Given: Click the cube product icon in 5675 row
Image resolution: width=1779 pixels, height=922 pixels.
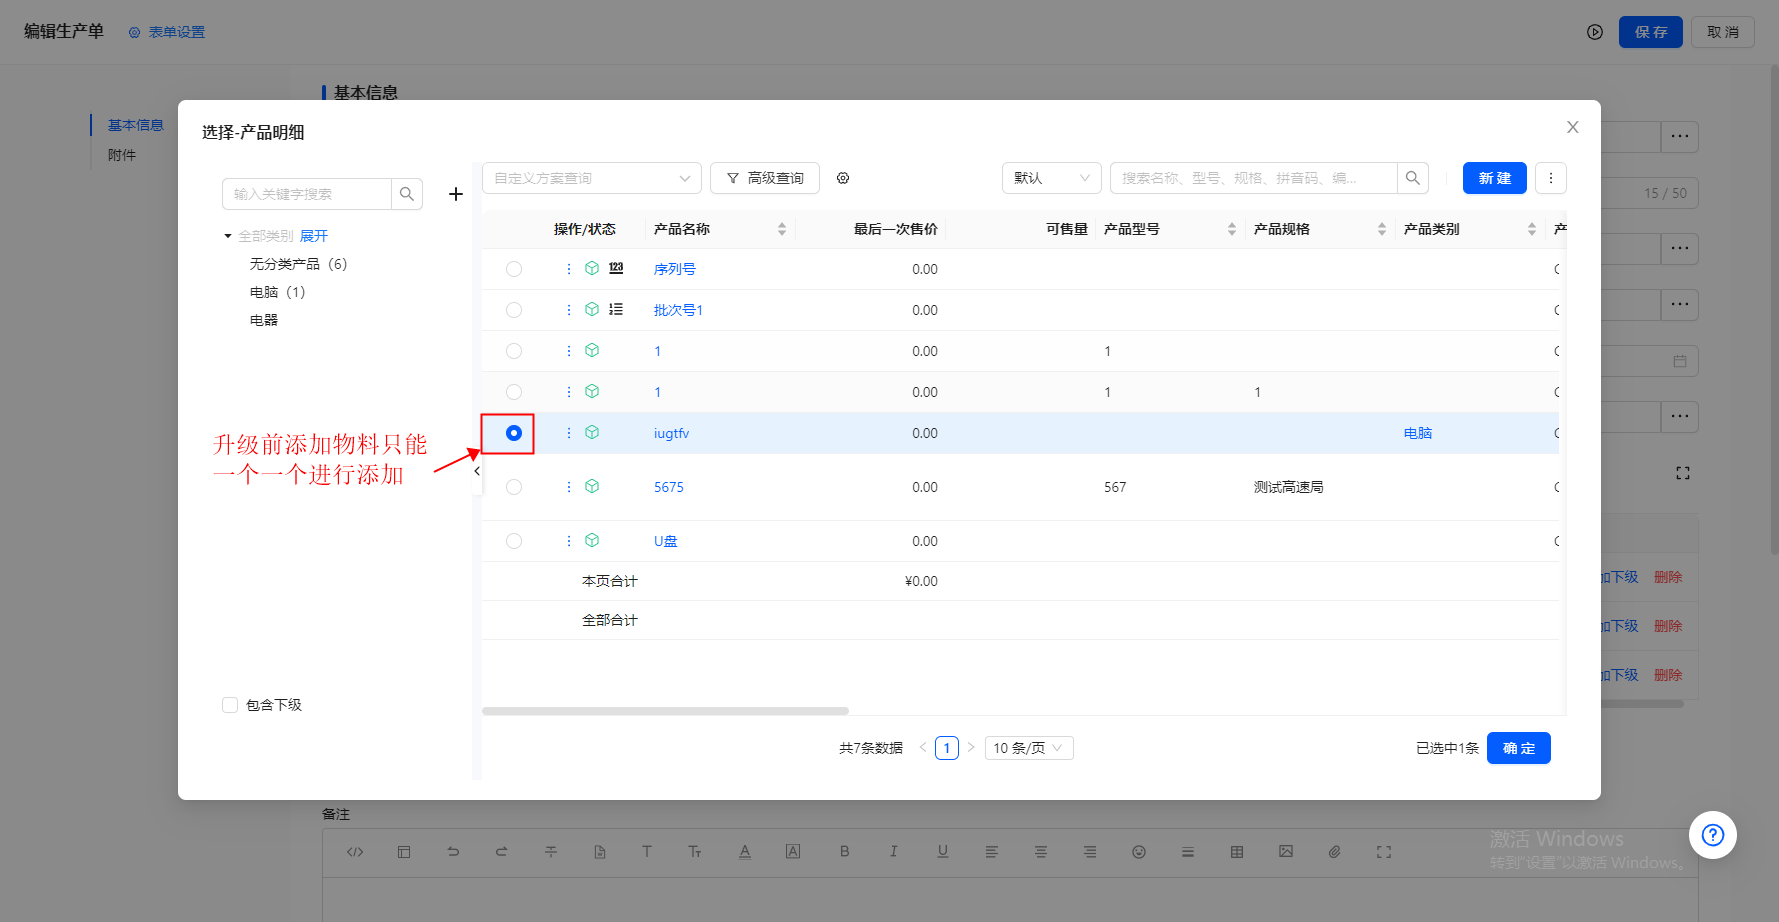Looking at the screenshot, I should pos(592,486).
